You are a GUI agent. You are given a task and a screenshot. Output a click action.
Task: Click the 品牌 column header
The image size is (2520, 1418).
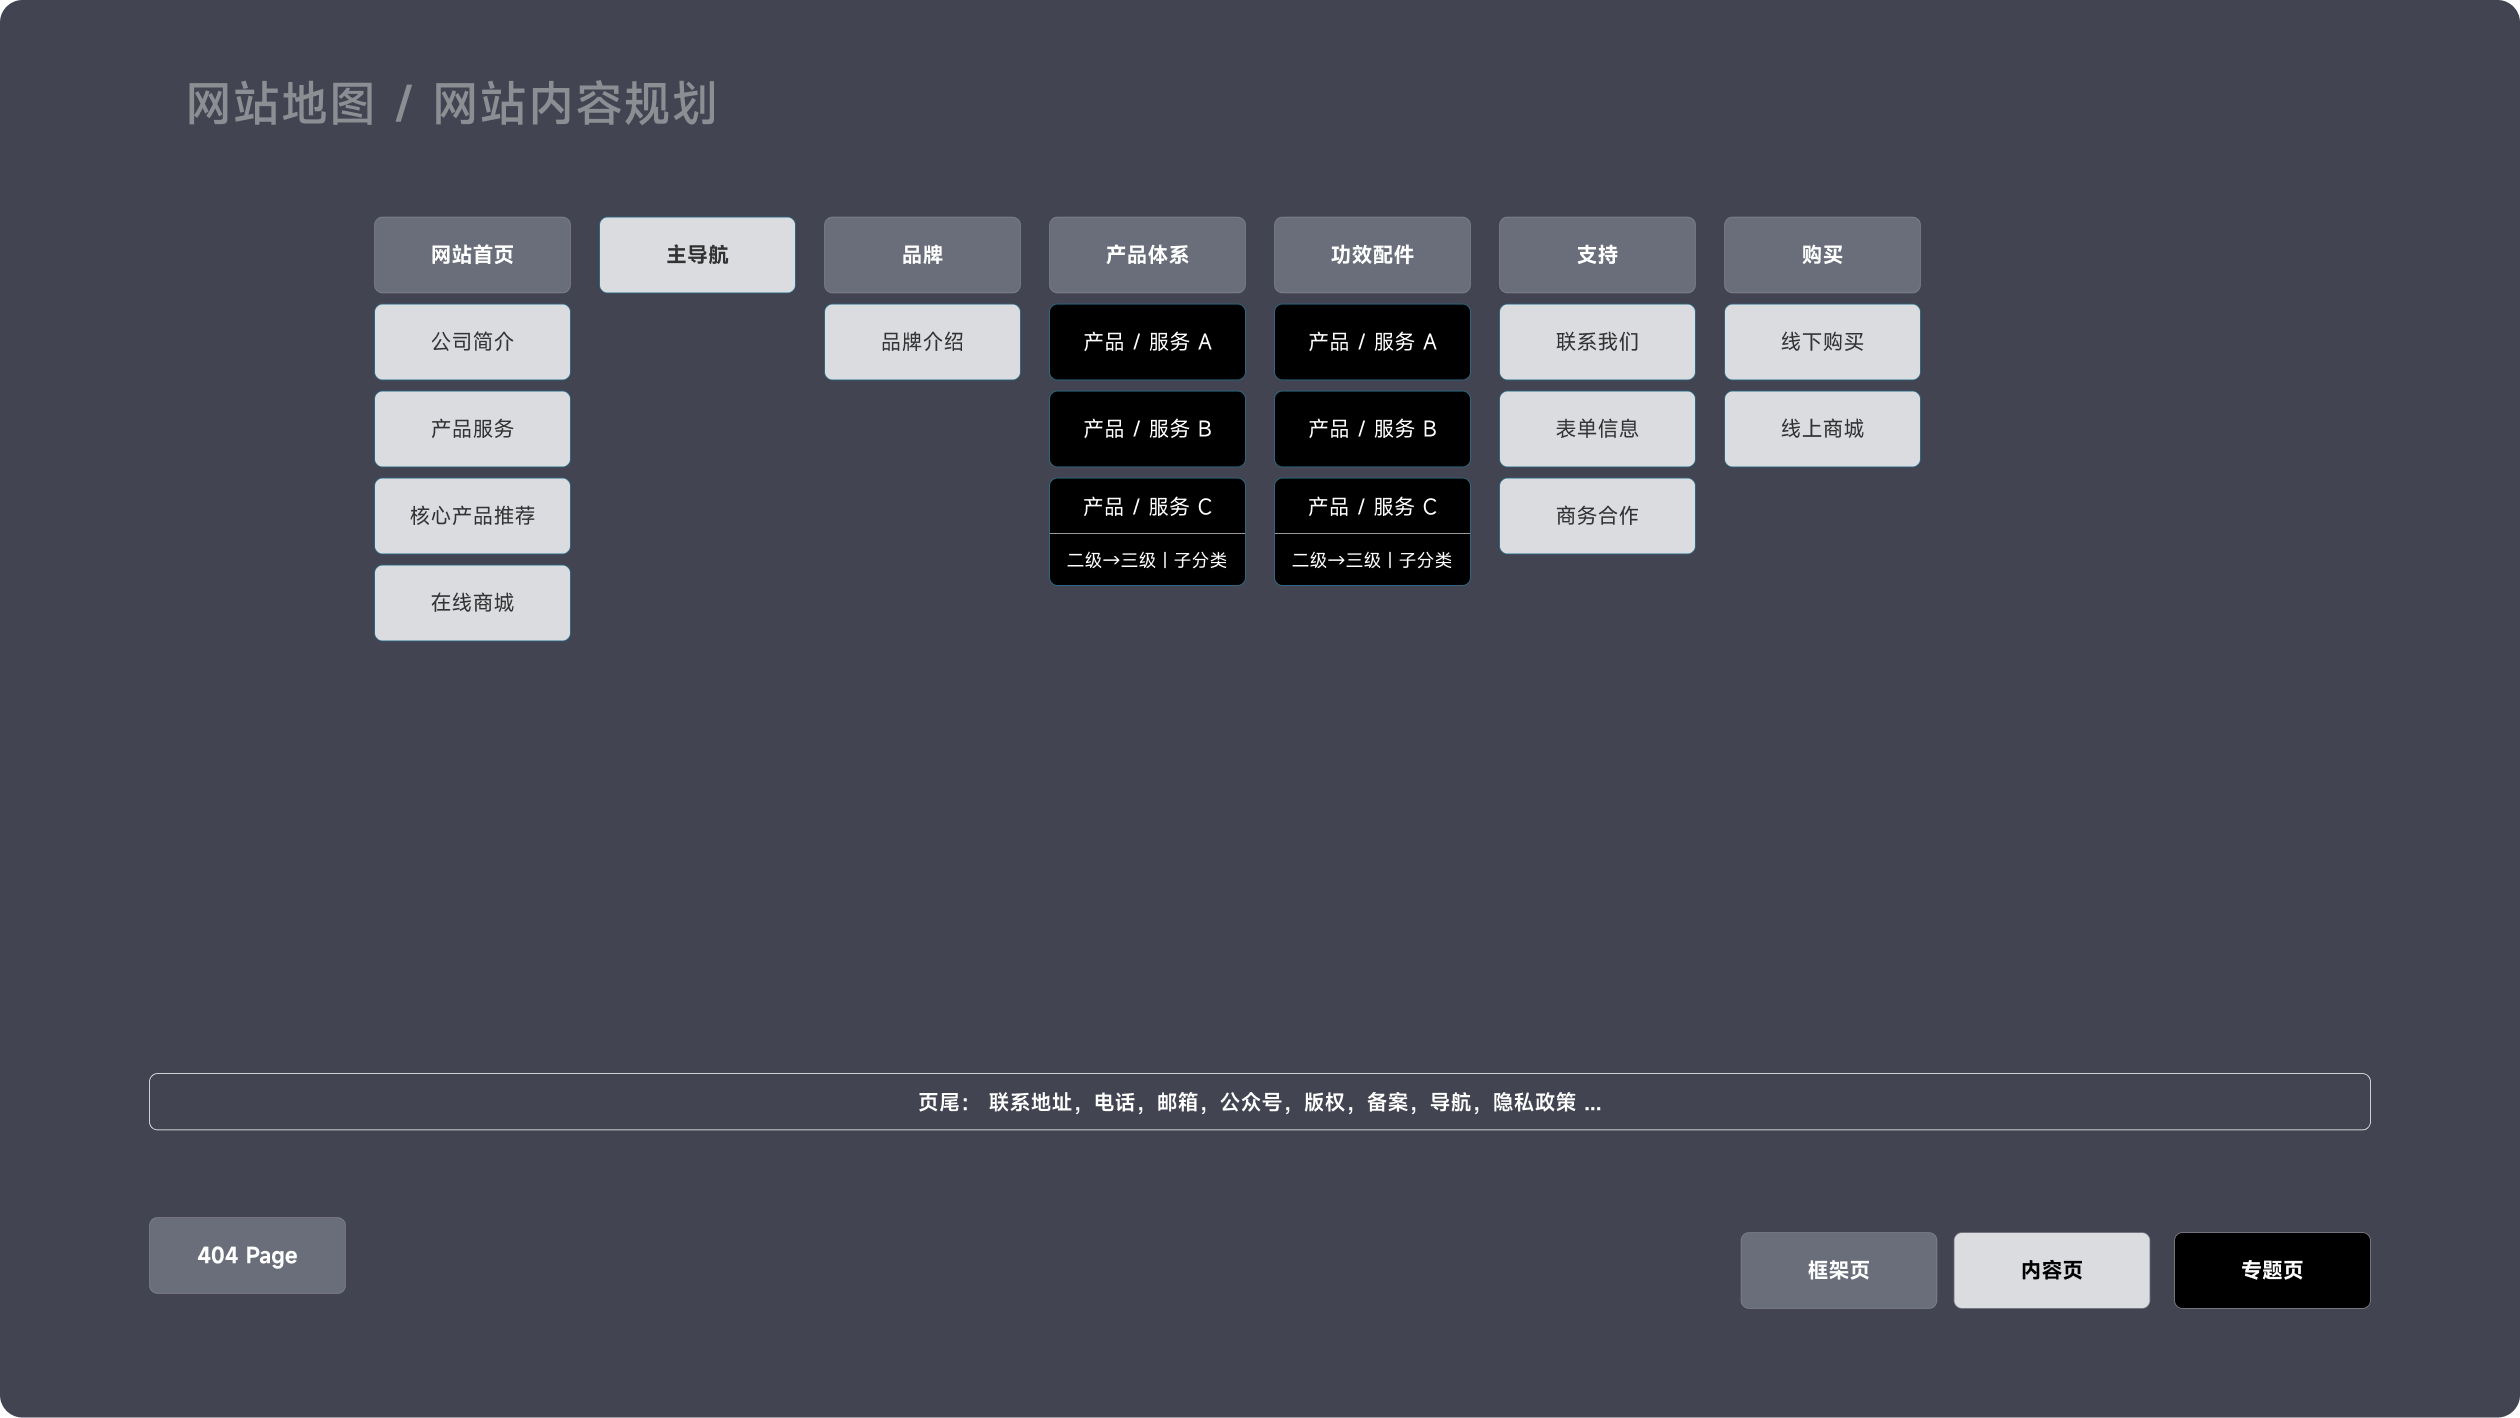921,255
